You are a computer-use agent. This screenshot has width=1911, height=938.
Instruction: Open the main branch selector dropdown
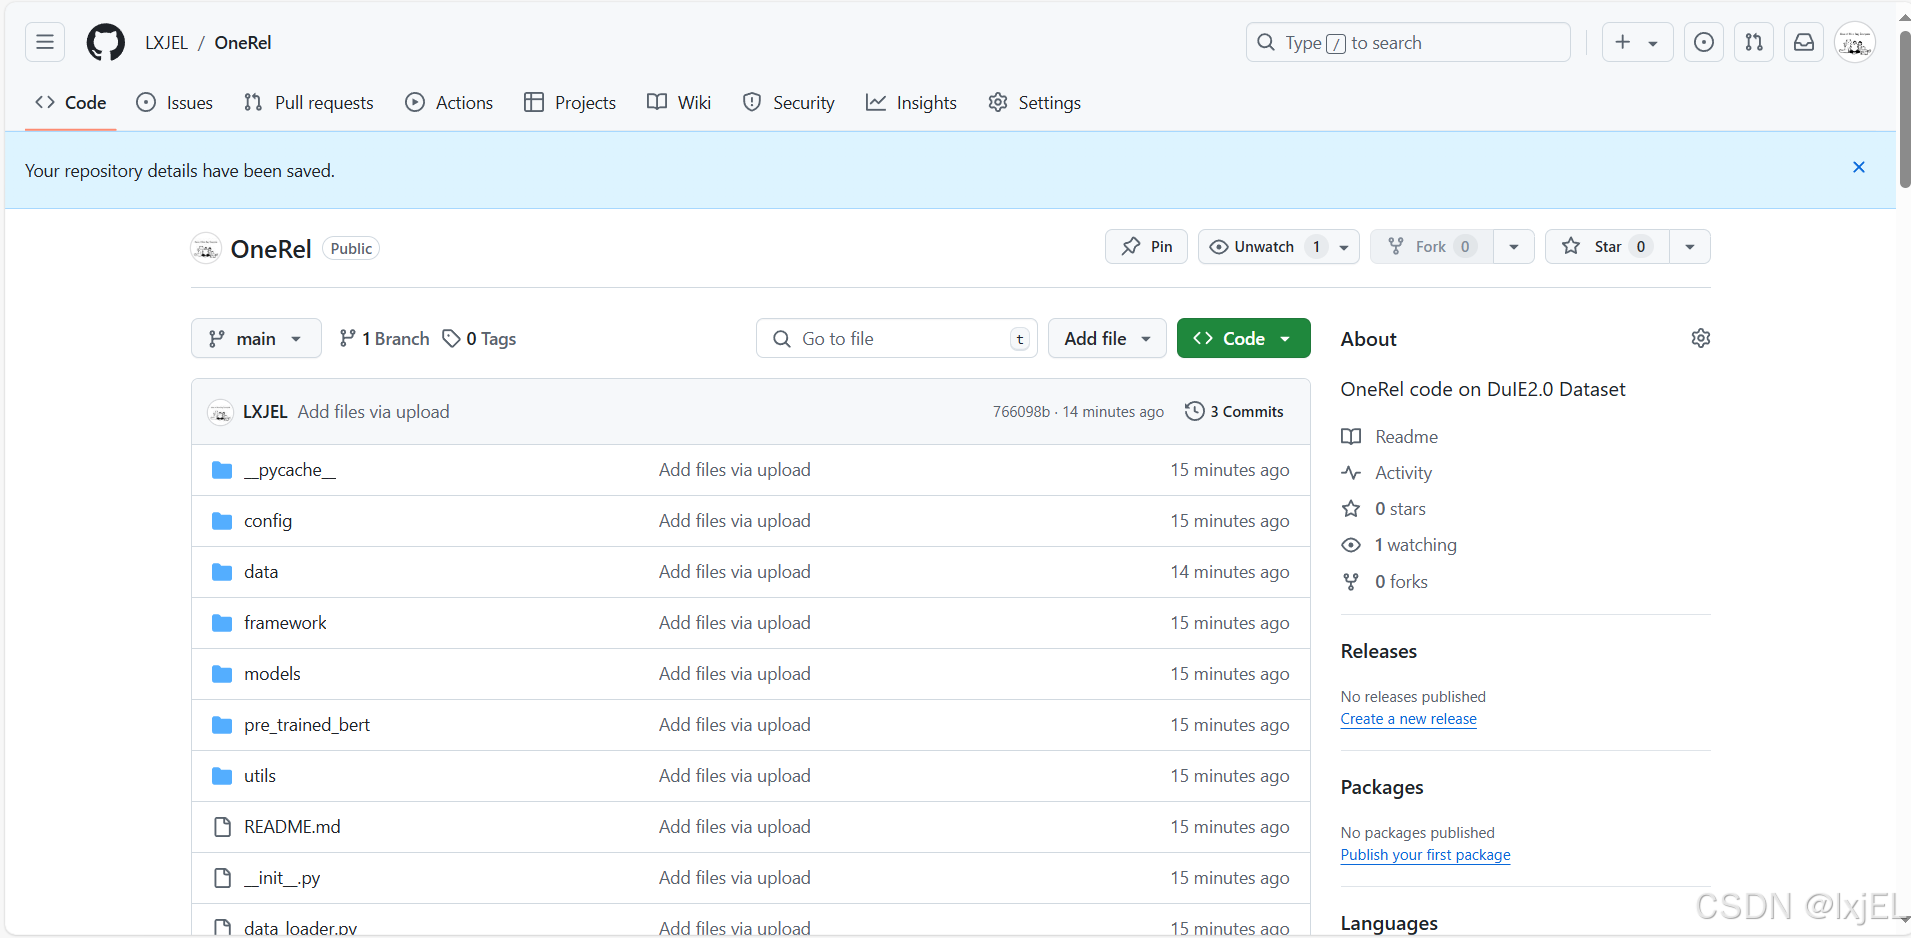pos(256,339)
